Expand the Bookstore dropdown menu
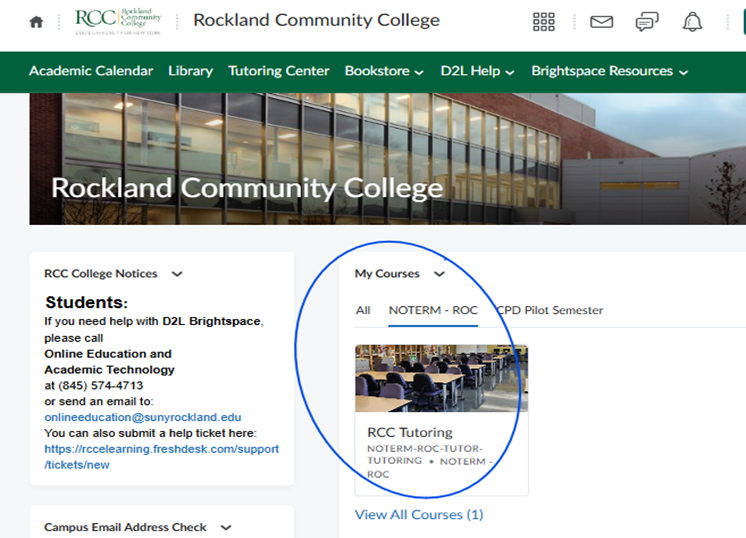This screenshot has height=538, width=746. (384, 71)
